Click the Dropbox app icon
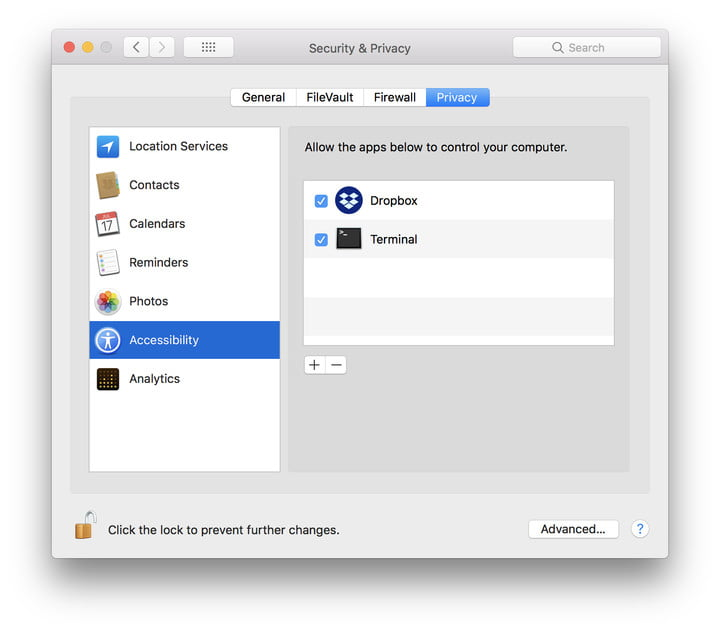Screen dimensions: 720x632 tap(349, 201)
